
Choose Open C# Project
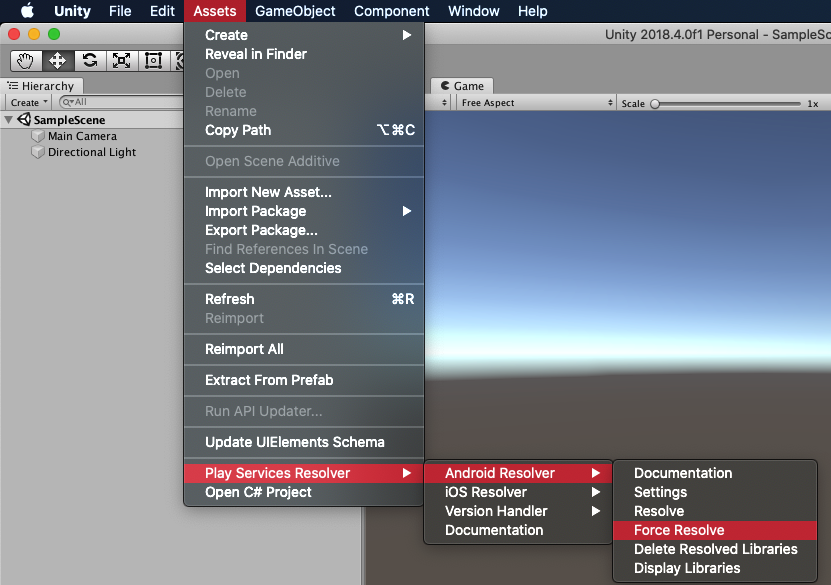304,492
